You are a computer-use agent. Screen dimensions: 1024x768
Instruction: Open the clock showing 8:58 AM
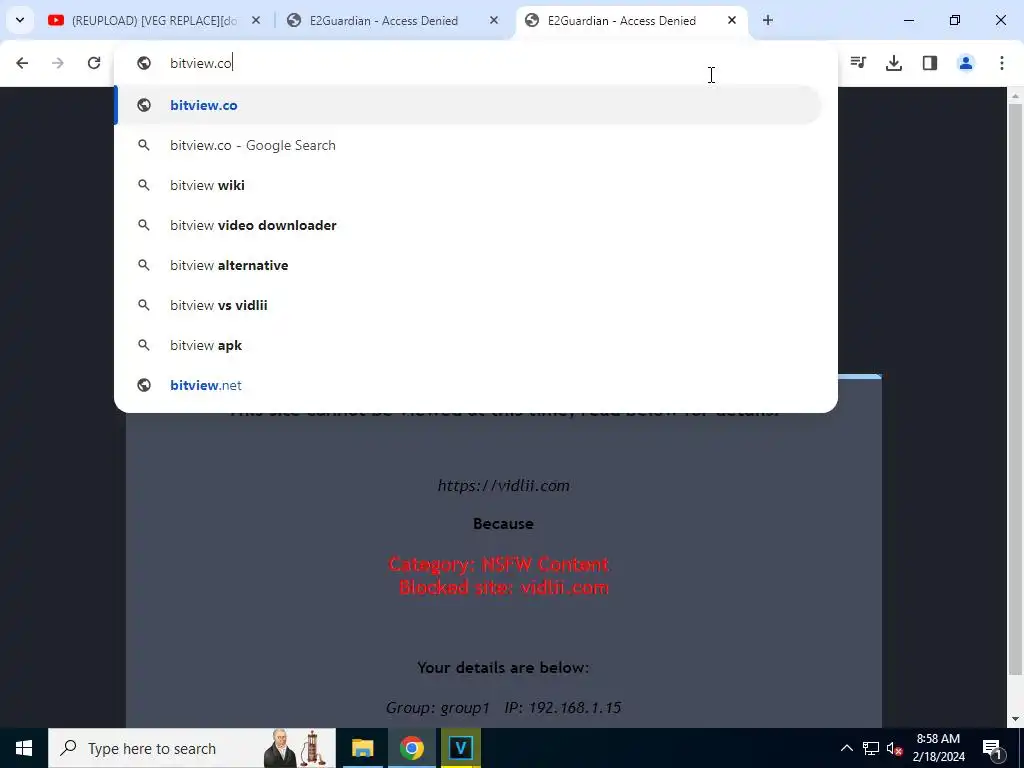point(938,748)
